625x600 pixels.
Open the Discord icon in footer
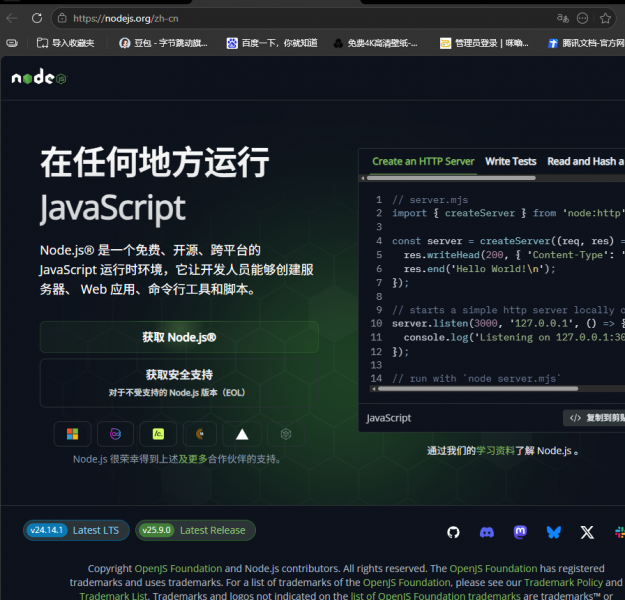coord(487,532)
